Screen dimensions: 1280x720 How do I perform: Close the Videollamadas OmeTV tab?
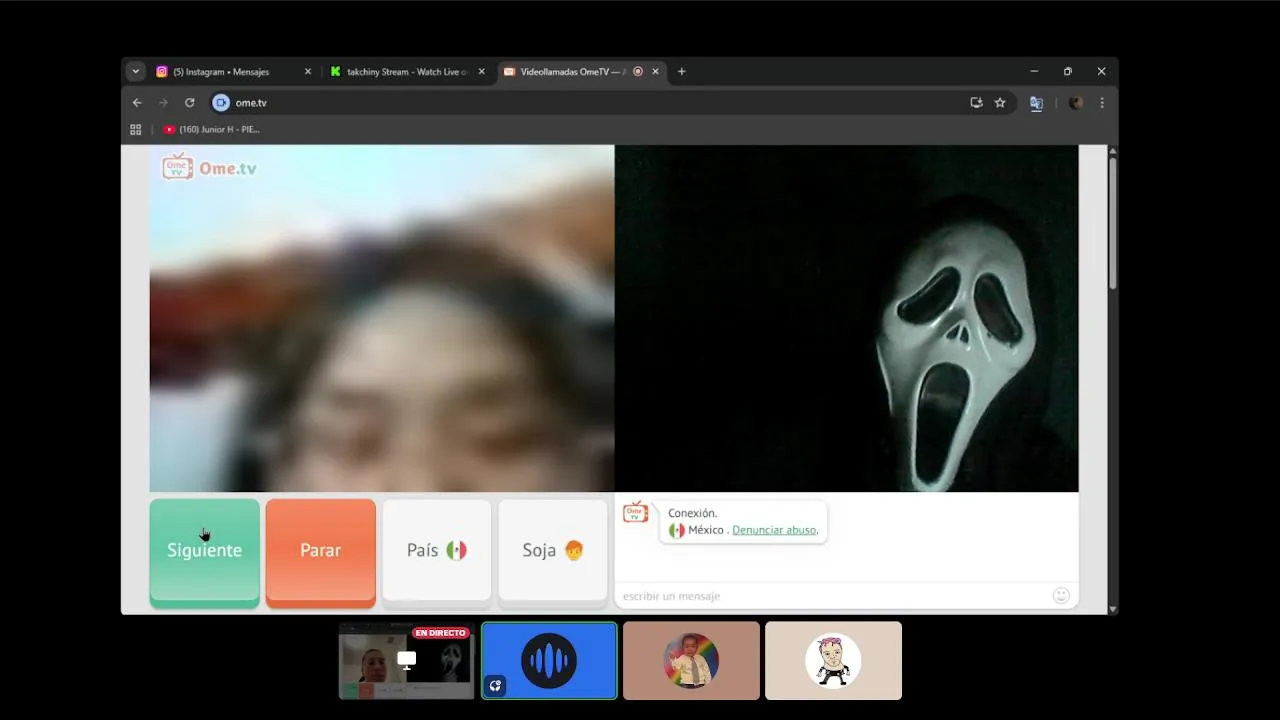[656, 72]
